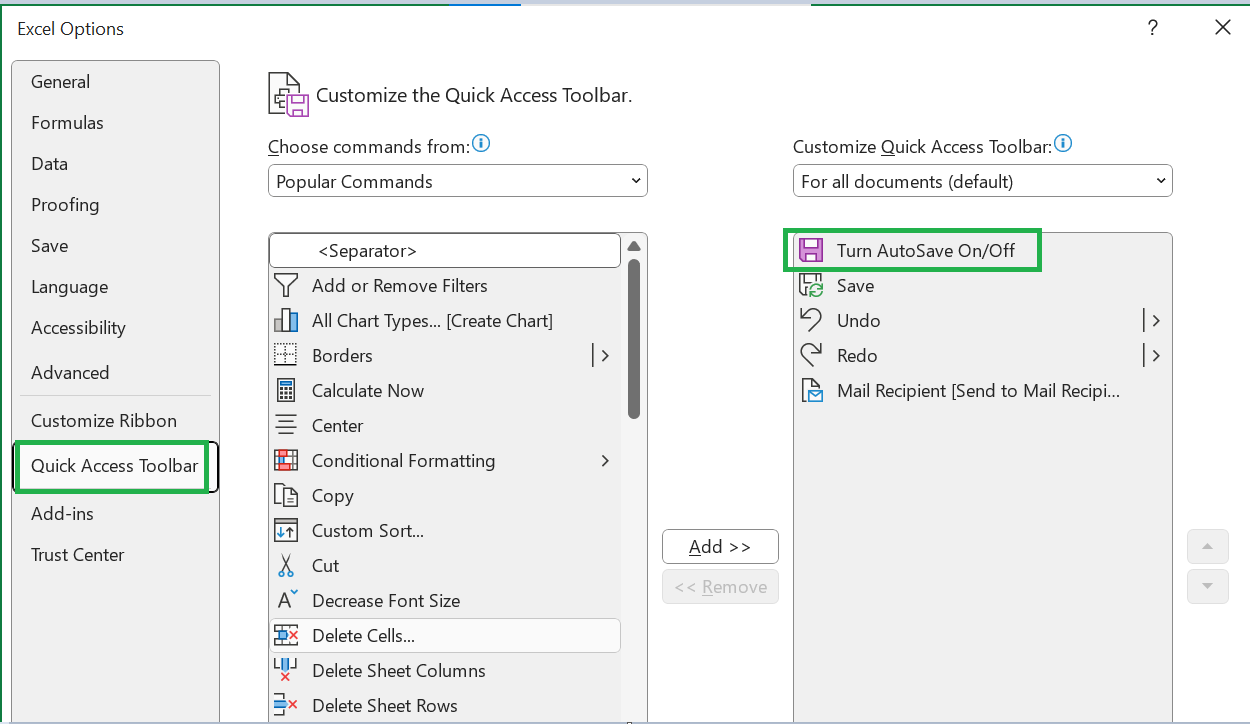The width and height of the screenshot is (1250, 724).
Task: Click the Turn AutoSave On/Off purple icon
Action: click(811, 251)
